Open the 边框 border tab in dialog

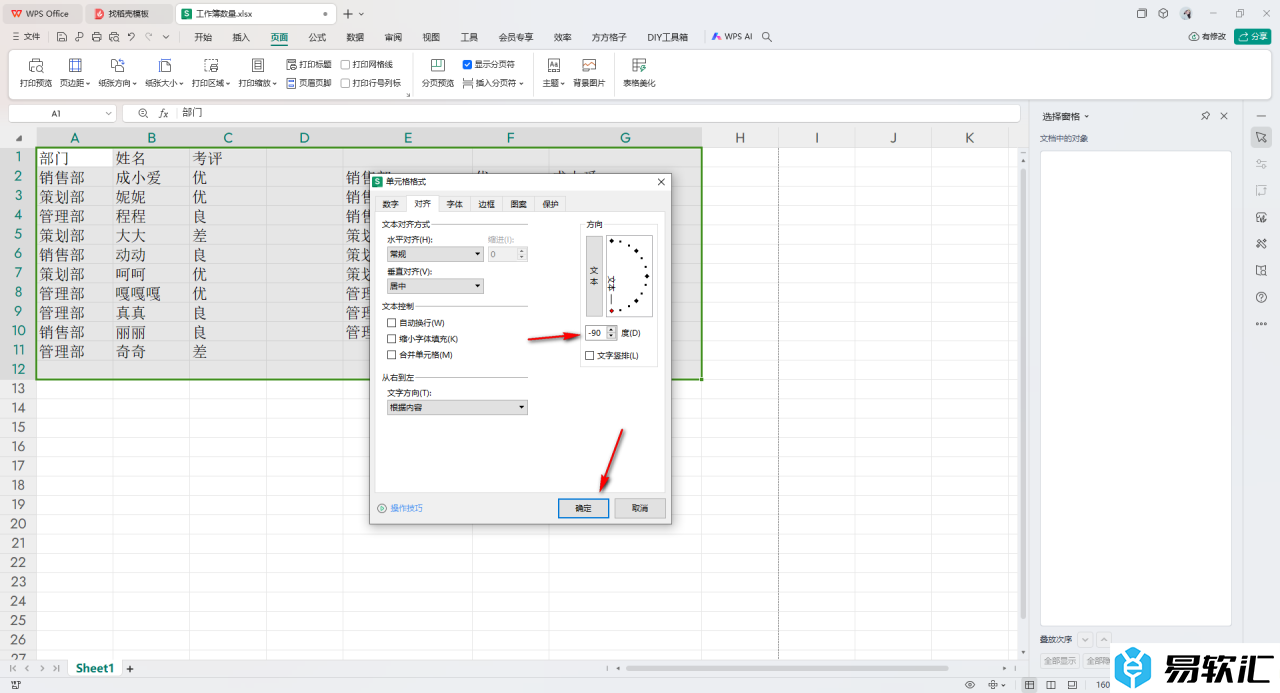tap(486, 204)
